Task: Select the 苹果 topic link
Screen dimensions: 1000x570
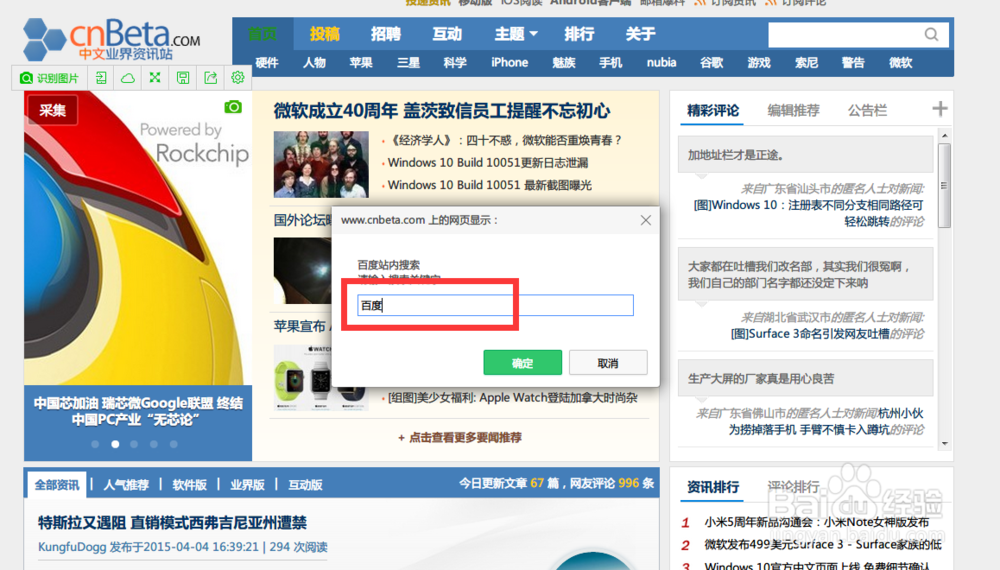Action: (x=361, y=62)
